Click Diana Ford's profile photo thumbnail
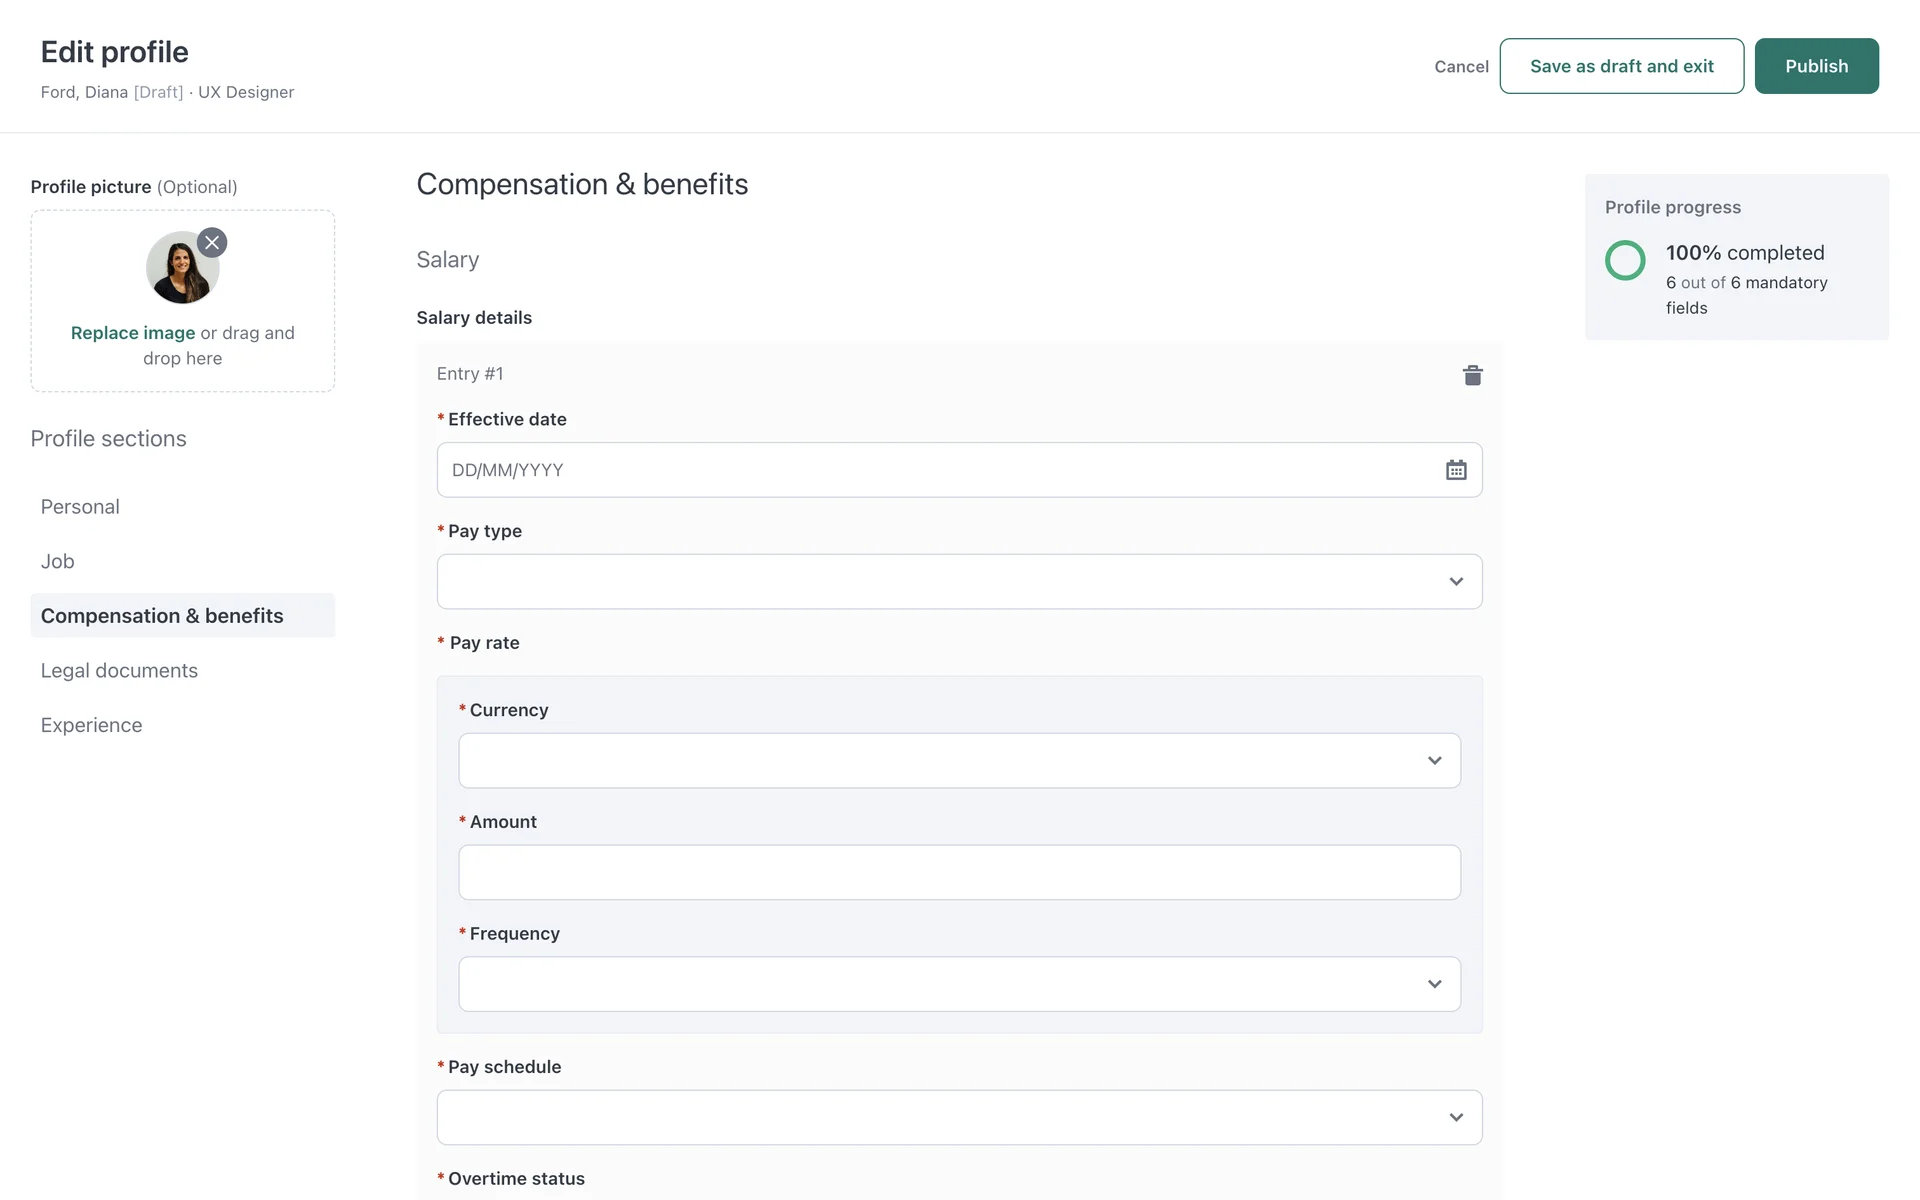Image resolution: width=1920 pixels, height=1200 pixels. pyautogui.click(x=180, y=269)
